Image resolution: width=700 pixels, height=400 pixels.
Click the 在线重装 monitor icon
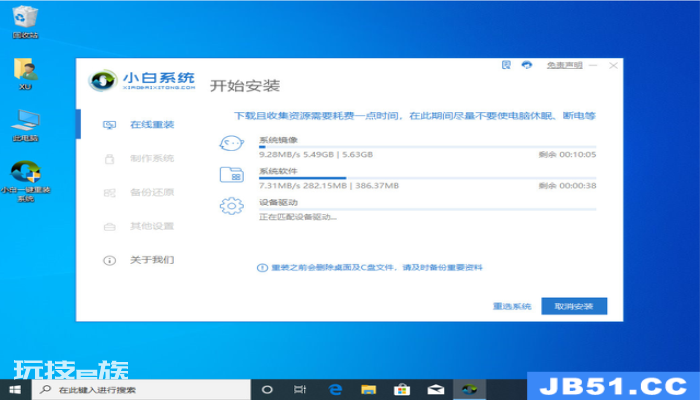point(109,125)
